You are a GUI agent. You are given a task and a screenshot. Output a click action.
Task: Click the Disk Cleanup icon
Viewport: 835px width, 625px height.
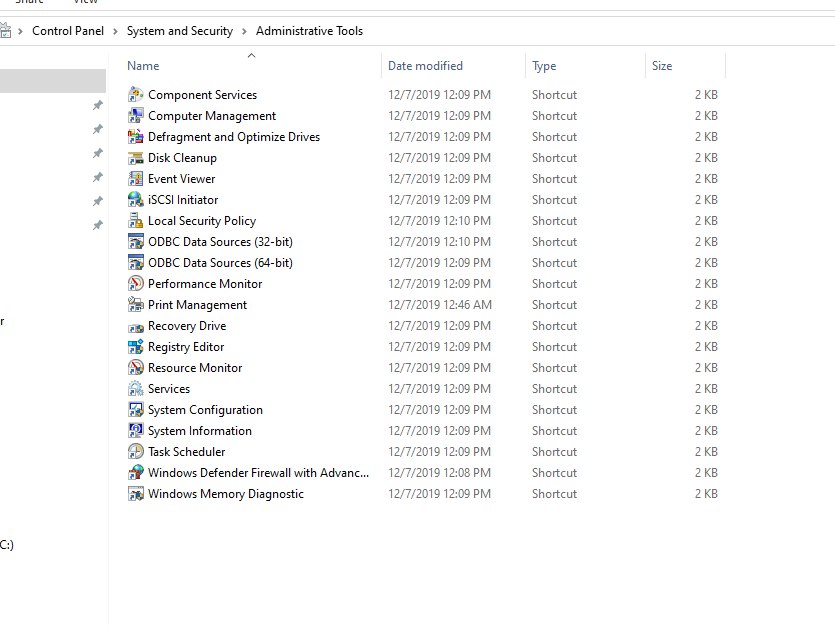136,158
